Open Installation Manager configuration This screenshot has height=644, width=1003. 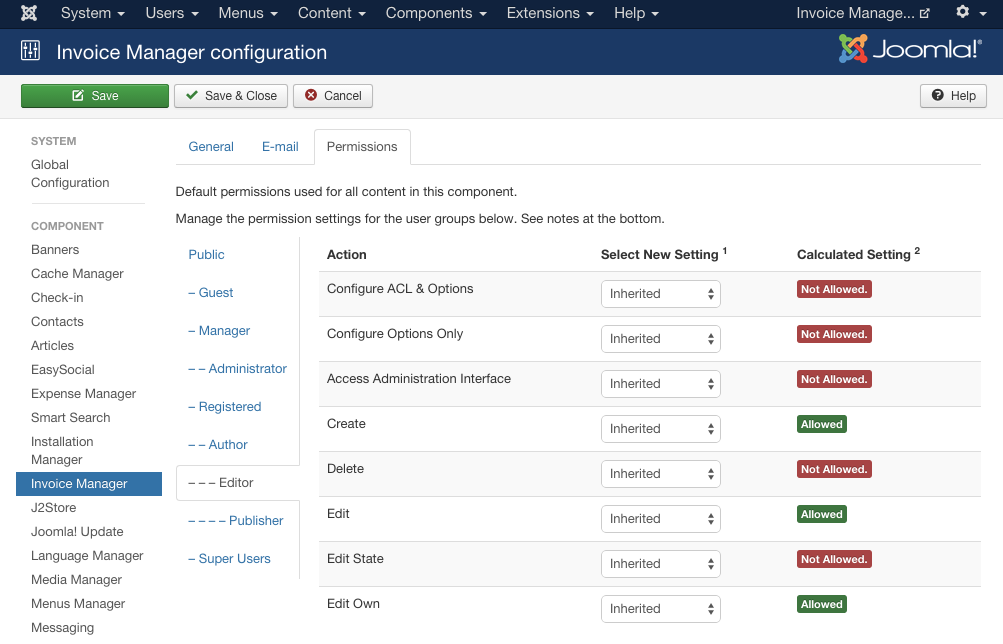coord(62,450)
